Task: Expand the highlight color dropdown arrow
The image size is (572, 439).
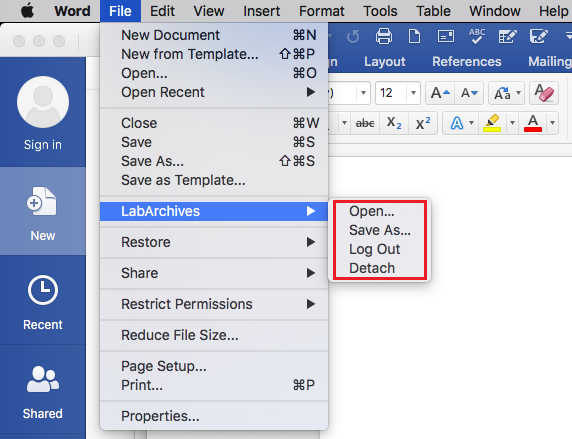Action: (x=512, y=123)
